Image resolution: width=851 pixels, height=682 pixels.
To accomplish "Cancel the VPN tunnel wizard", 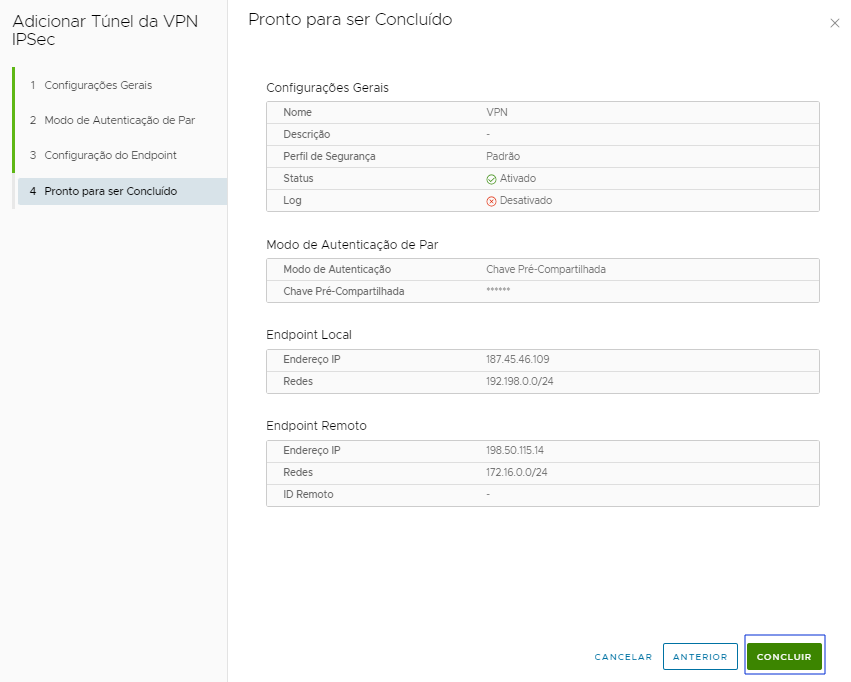I will (623, 656).
